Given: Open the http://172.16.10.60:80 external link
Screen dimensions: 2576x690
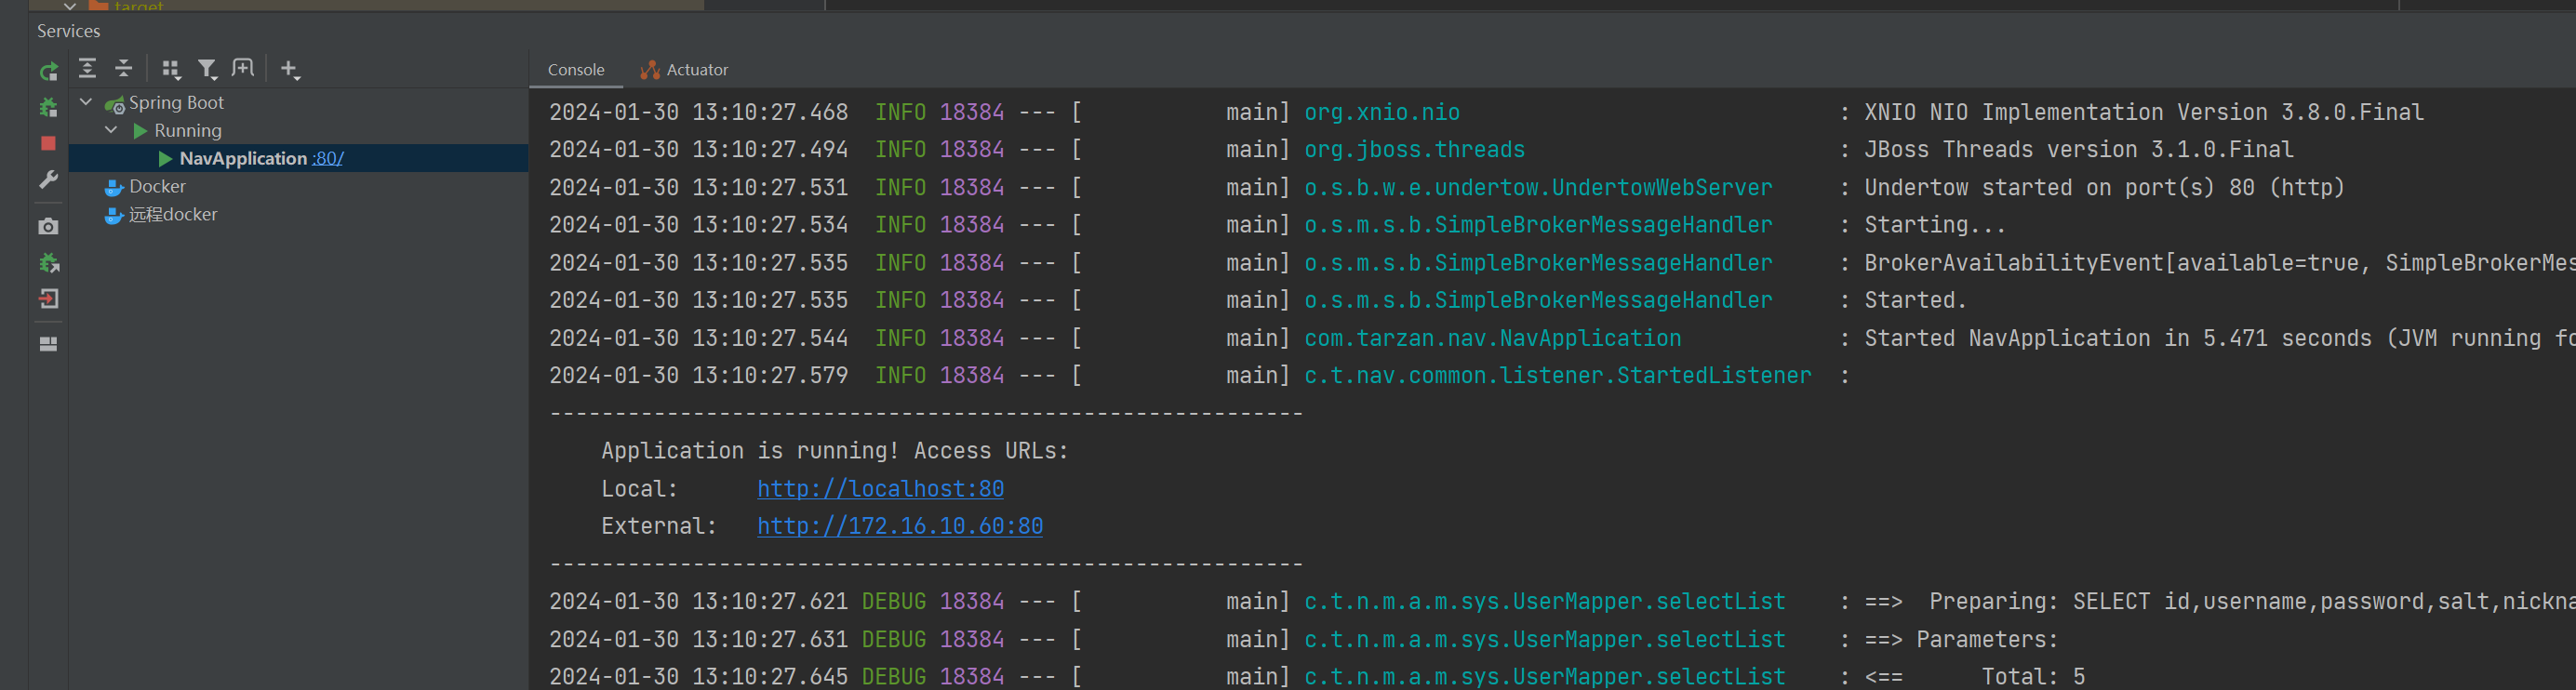Looking at the screenshot, I should [900, 526].
